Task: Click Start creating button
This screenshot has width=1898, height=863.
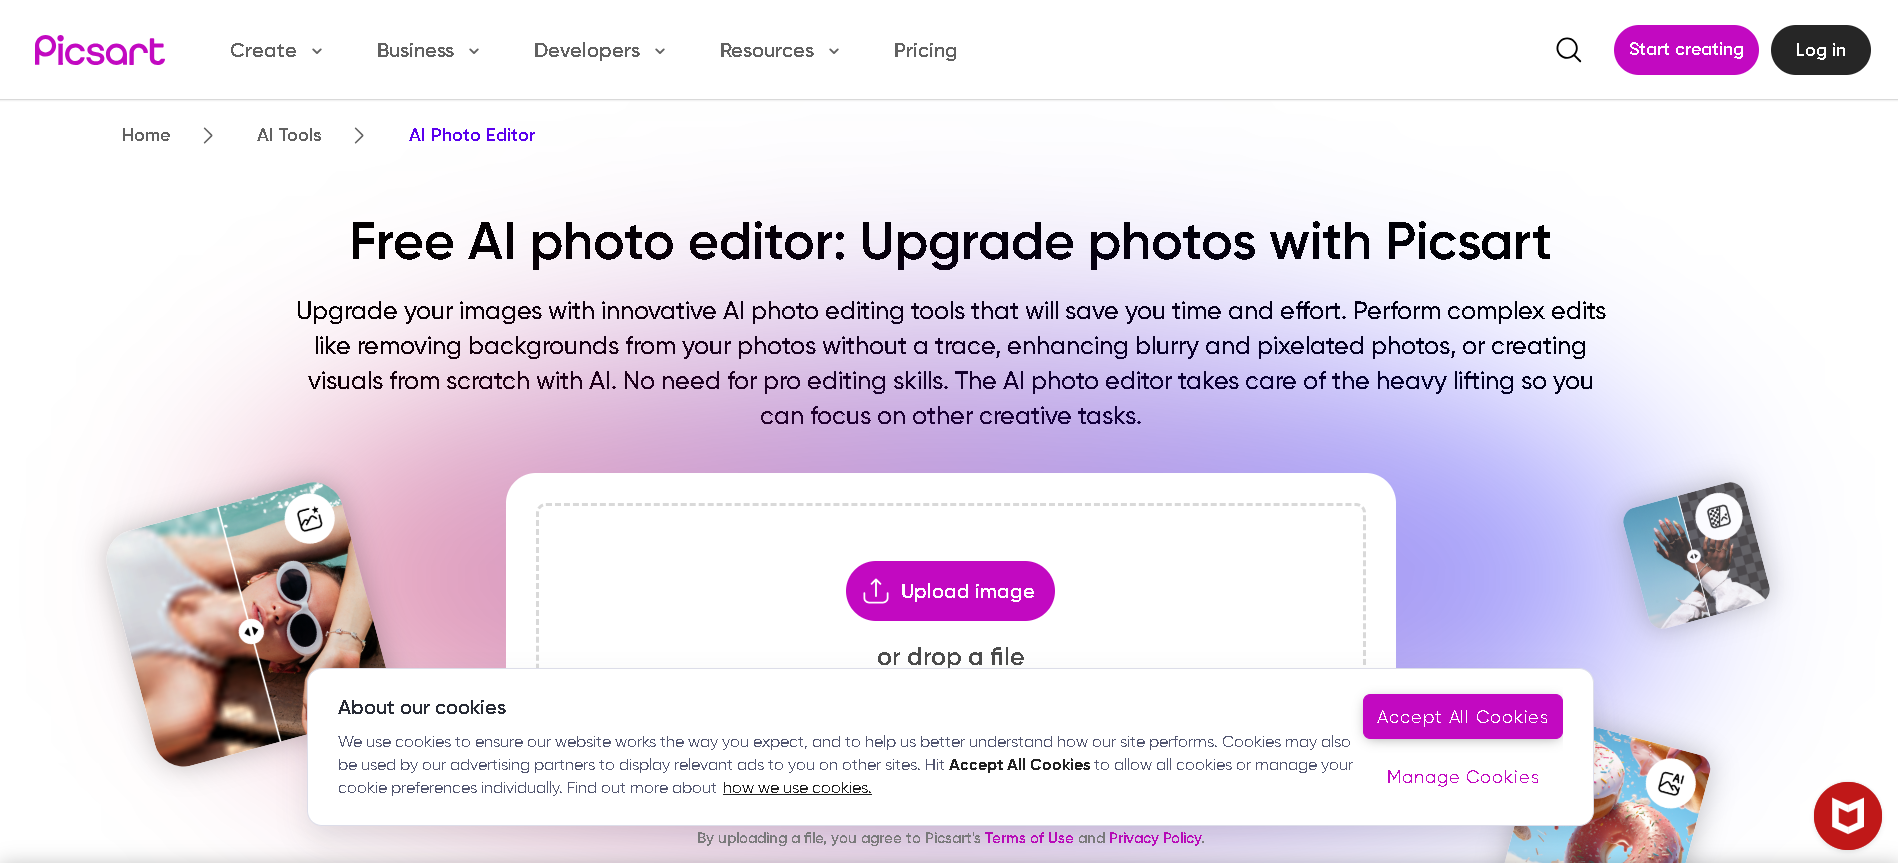Action: pyautogui.click(x=1686, y=50)
